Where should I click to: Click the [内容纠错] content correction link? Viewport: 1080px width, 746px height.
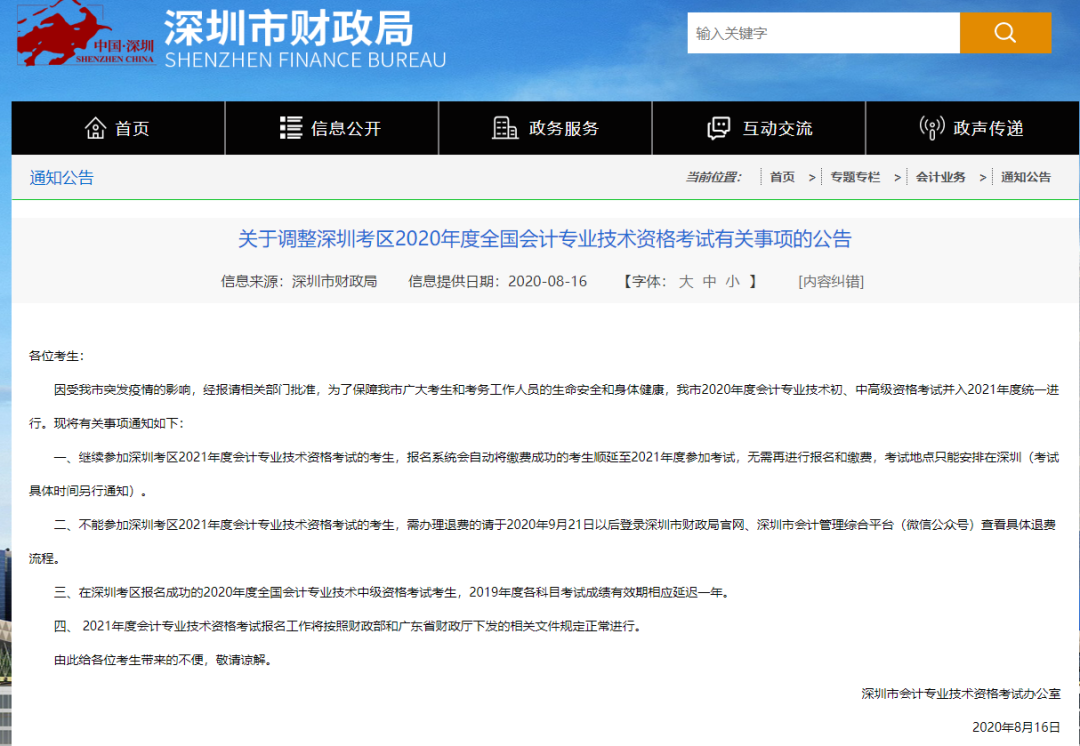tap(830, 281)
